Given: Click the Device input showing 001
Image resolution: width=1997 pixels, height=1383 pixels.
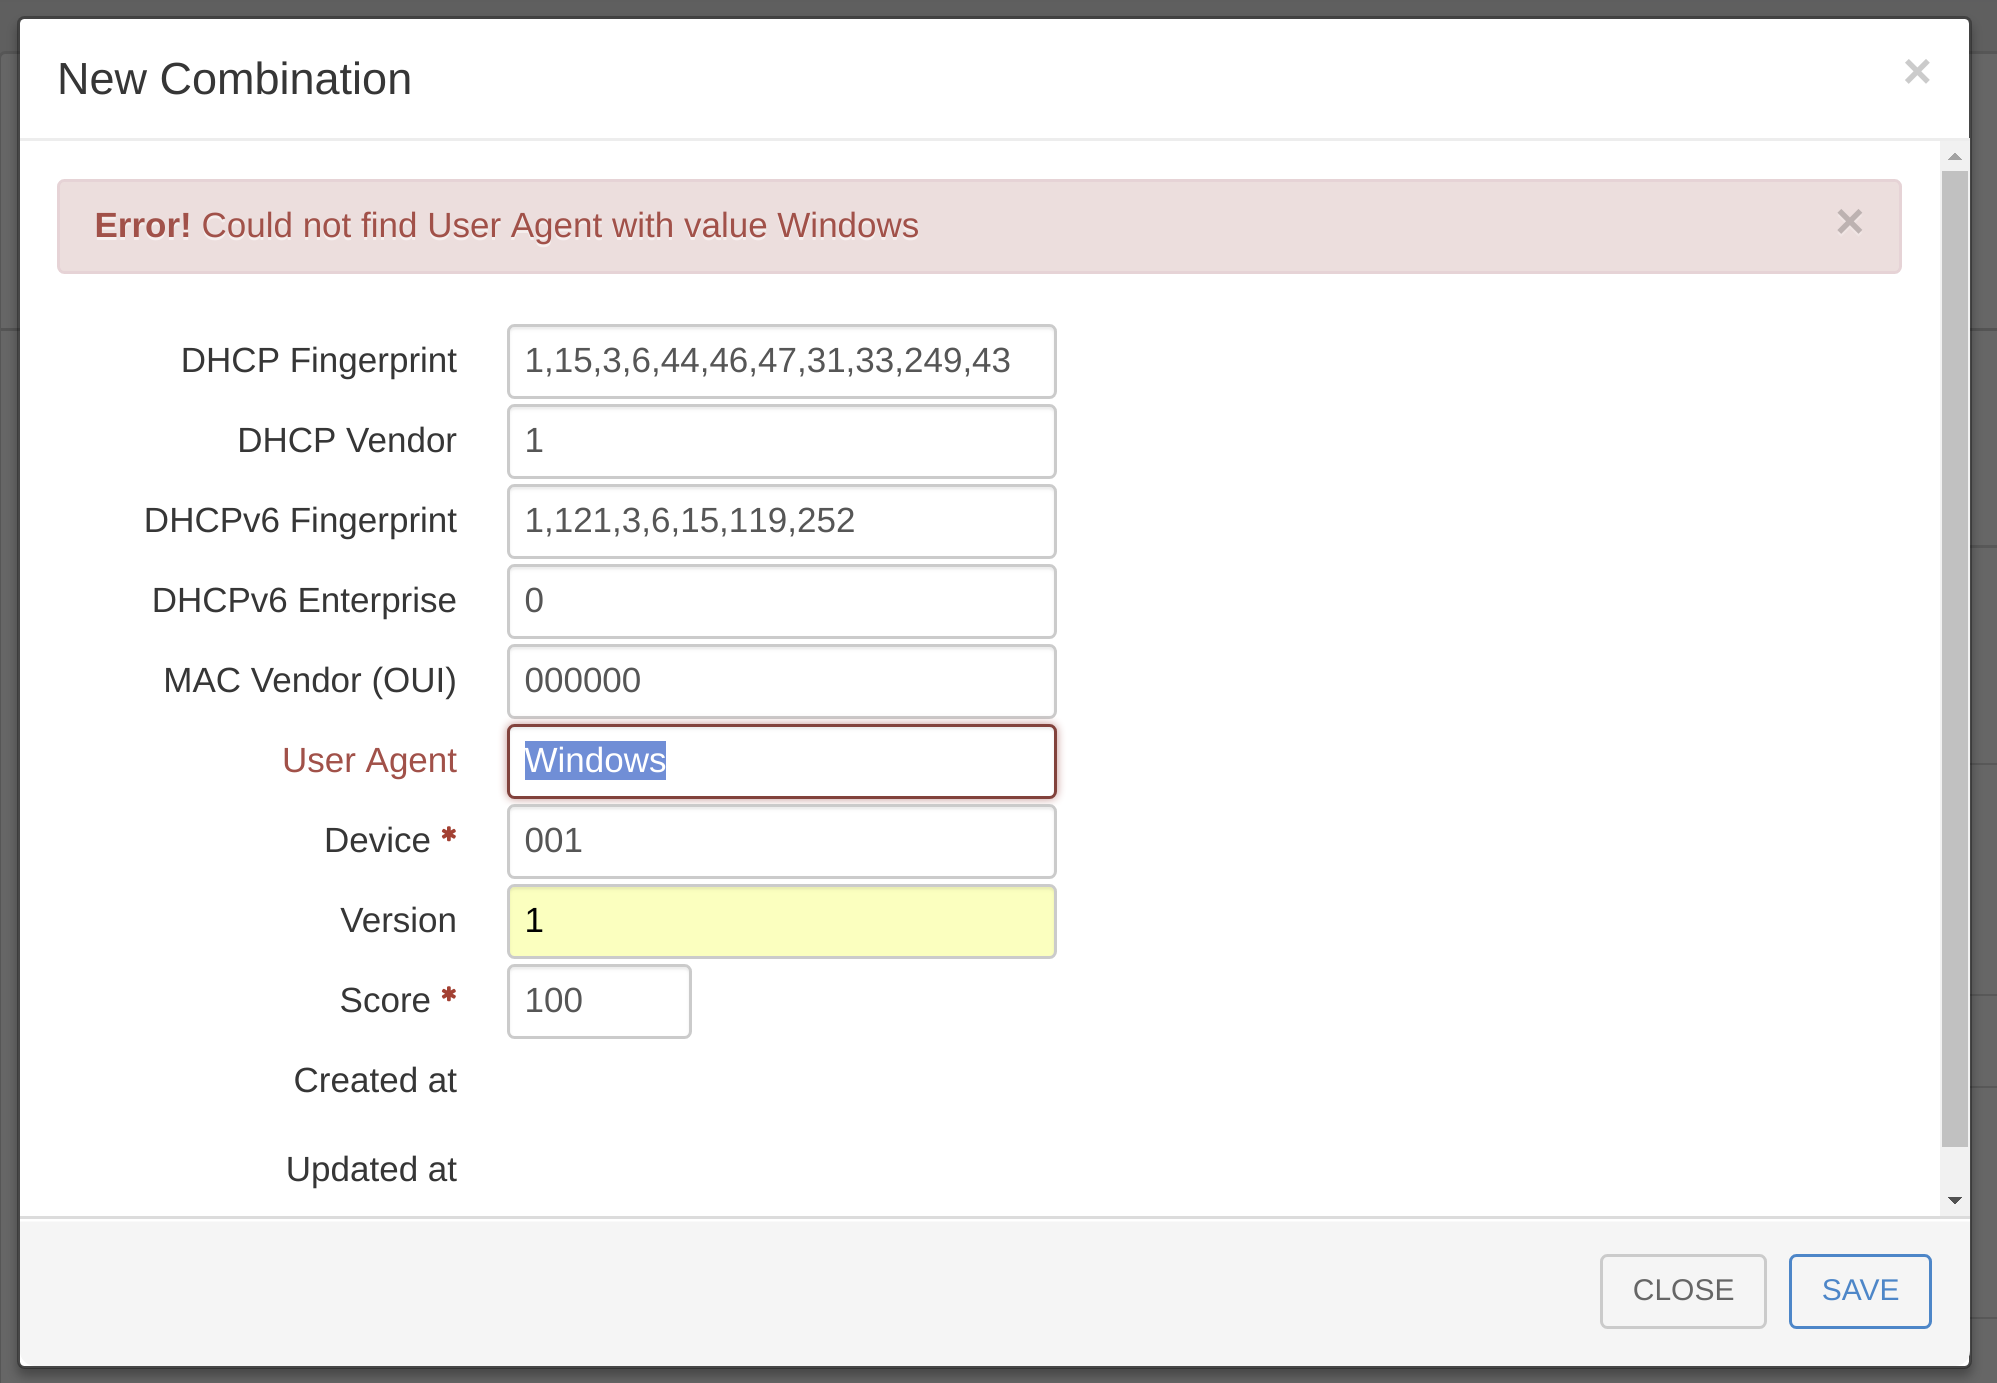Looking at the screenshot, I should (x=781, y=841).
